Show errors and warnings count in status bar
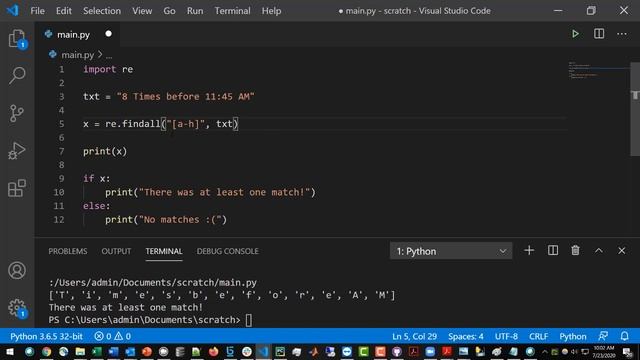This screenshot has width=640, height=360. (x=113, y=336)
